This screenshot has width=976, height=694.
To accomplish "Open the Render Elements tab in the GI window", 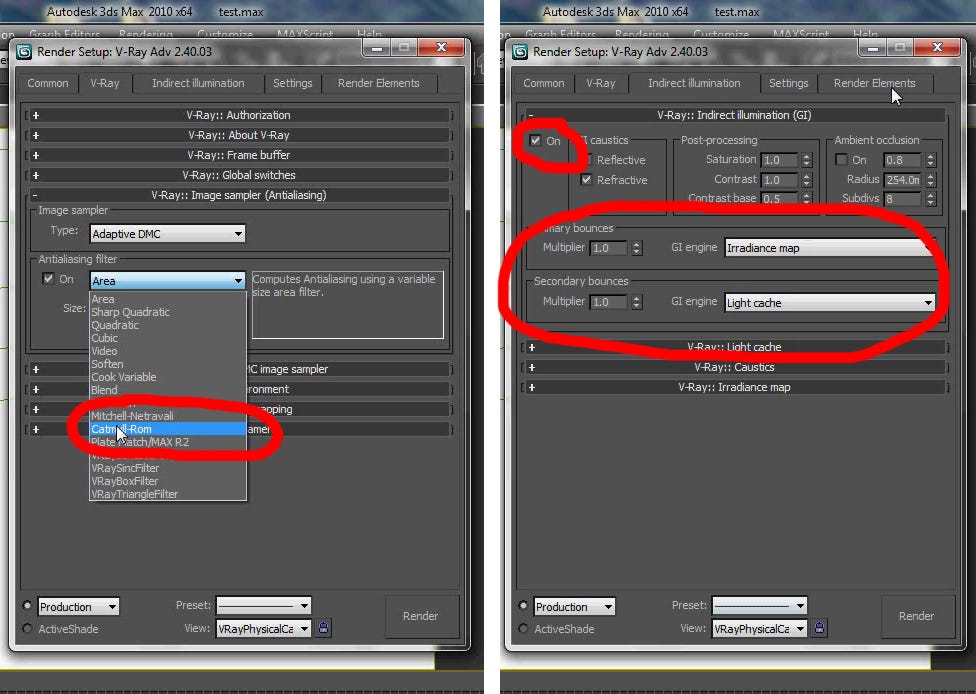I will (x=875, y=83).
